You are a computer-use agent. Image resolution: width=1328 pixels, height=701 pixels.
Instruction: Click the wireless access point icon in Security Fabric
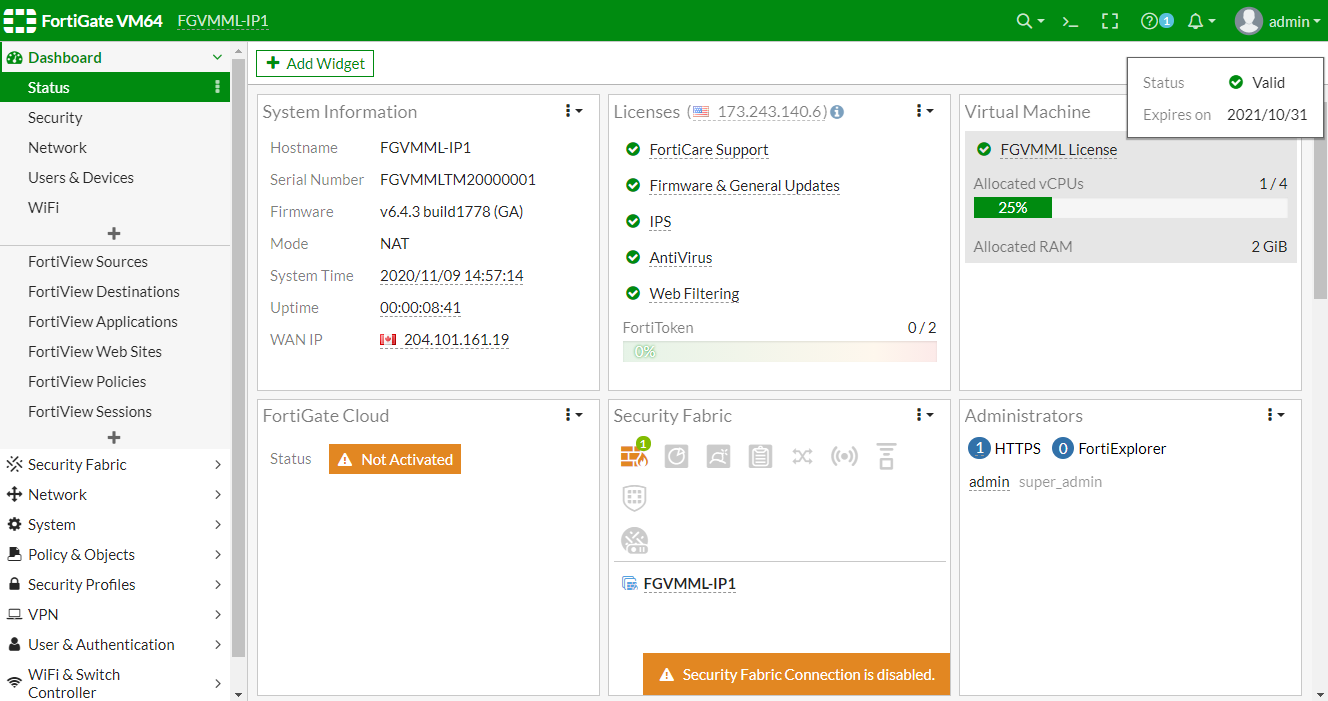click(844, 456)
